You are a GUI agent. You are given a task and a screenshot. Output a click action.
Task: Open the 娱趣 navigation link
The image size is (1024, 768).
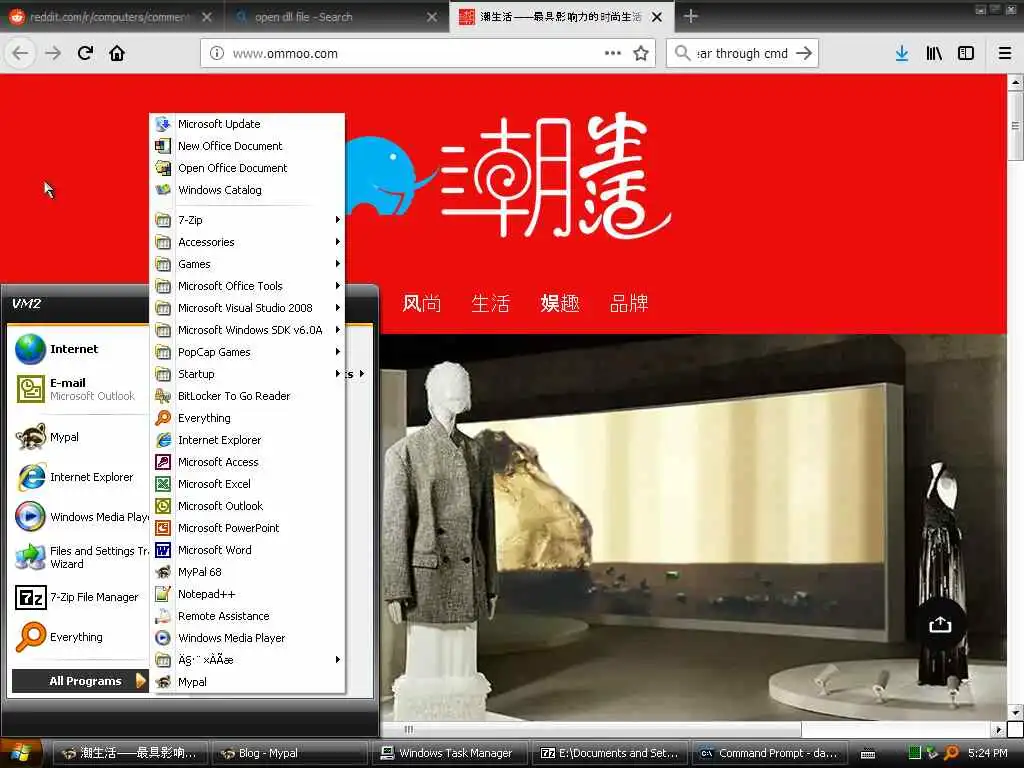point(560,304)
